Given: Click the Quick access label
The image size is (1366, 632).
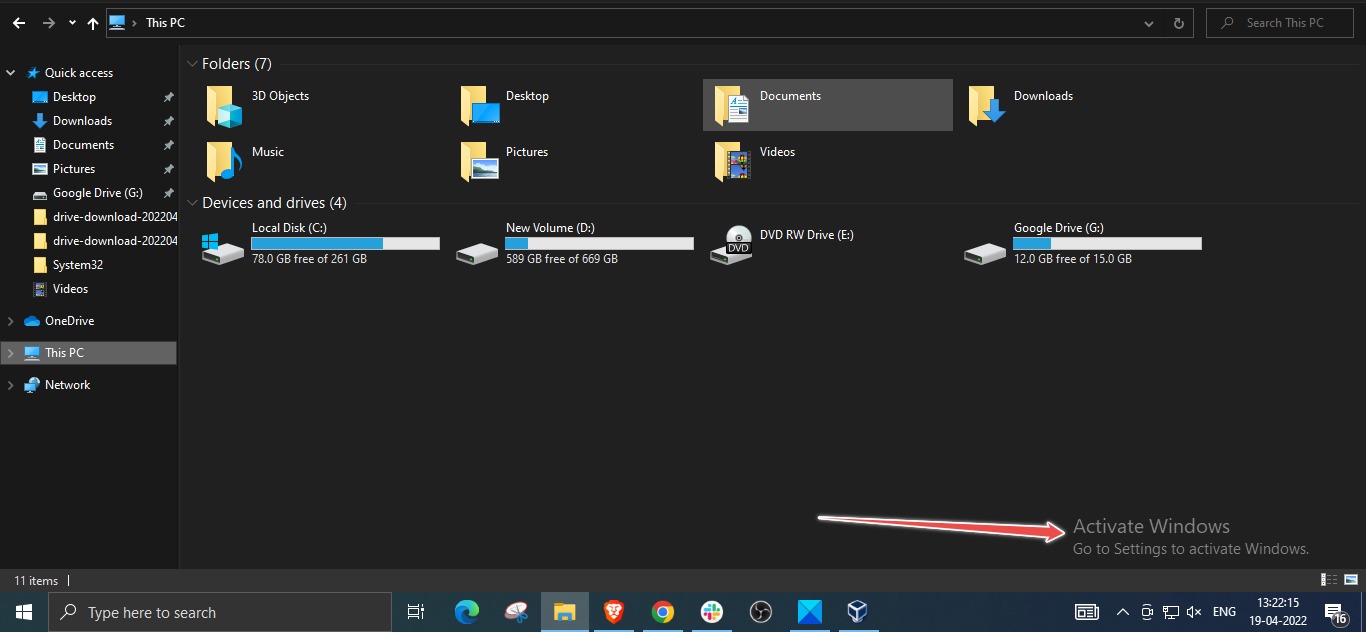Looking at the screenshot, I should pyautogui.click(x=79, y=73).
